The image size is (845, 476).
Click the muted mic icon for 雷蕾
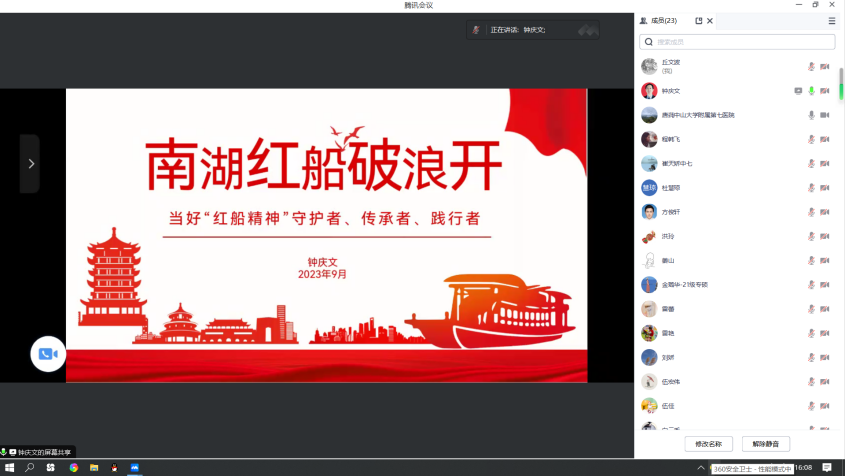coord(811,309)
